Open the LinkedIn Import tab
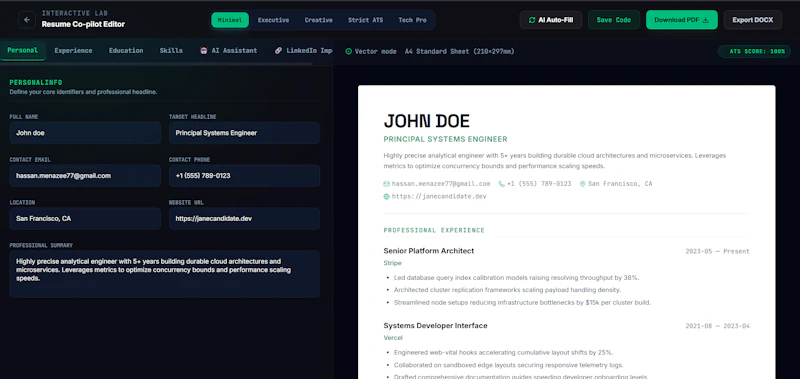Viewport: 800px width, 379px height. point(304,50)
